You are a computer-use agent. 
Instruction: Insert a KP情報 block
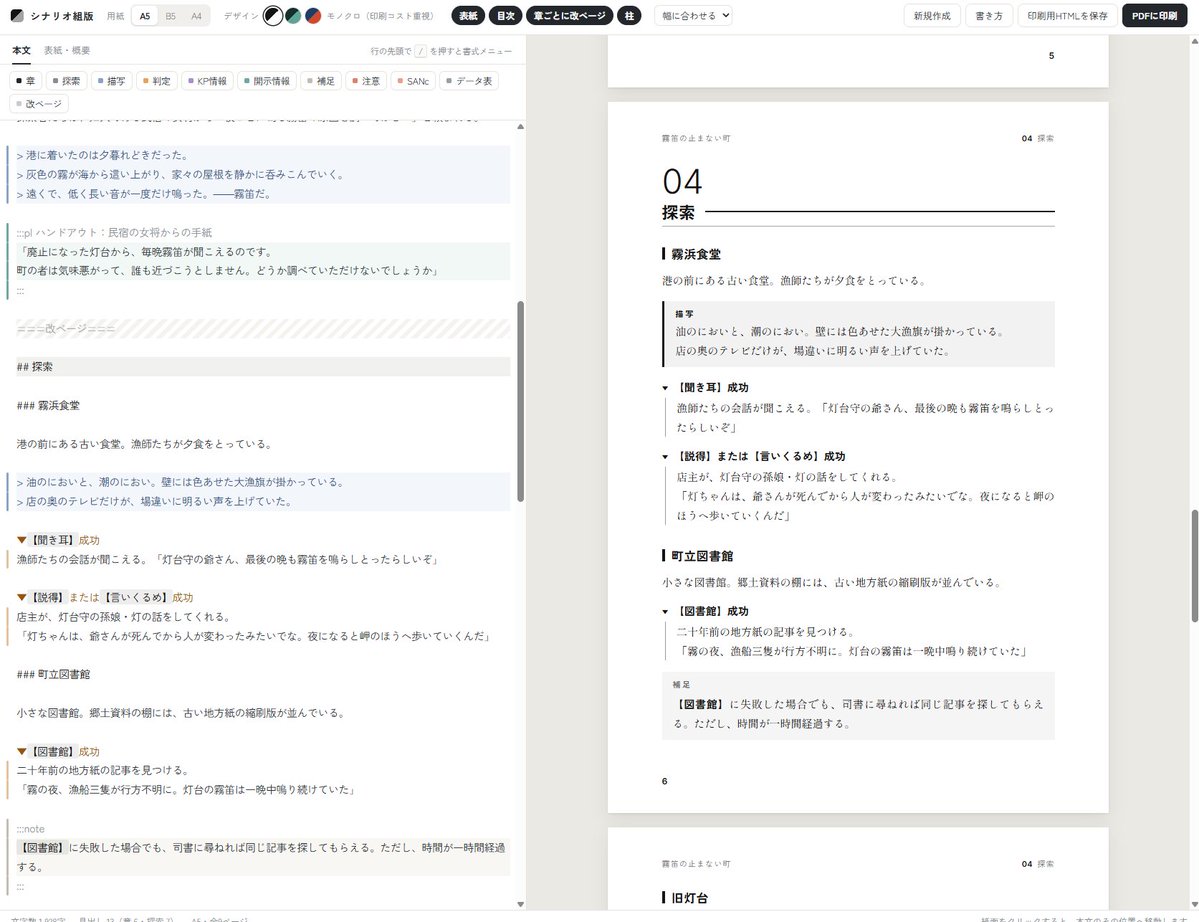click(207, 81)
